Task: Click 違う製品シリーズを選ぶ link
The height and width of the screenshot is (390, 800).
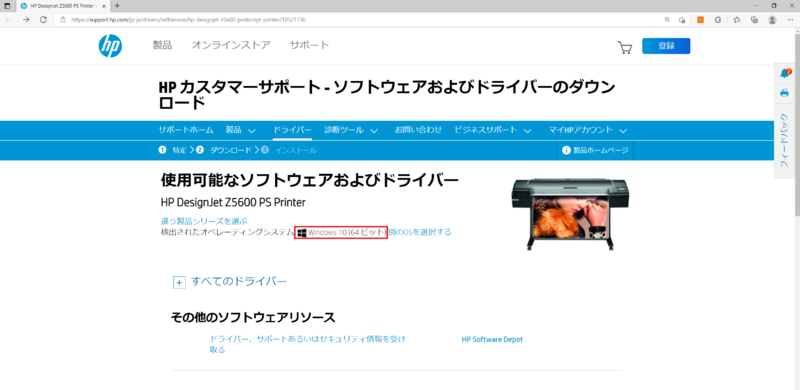Action: click(x=204, y=221)
